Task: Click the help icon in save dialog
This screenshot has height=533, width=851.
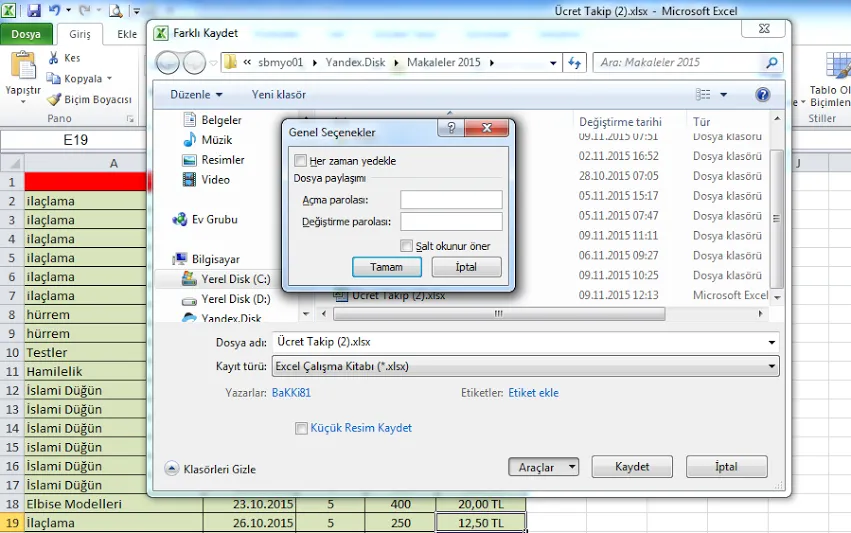Action: (x=763, y=95)
